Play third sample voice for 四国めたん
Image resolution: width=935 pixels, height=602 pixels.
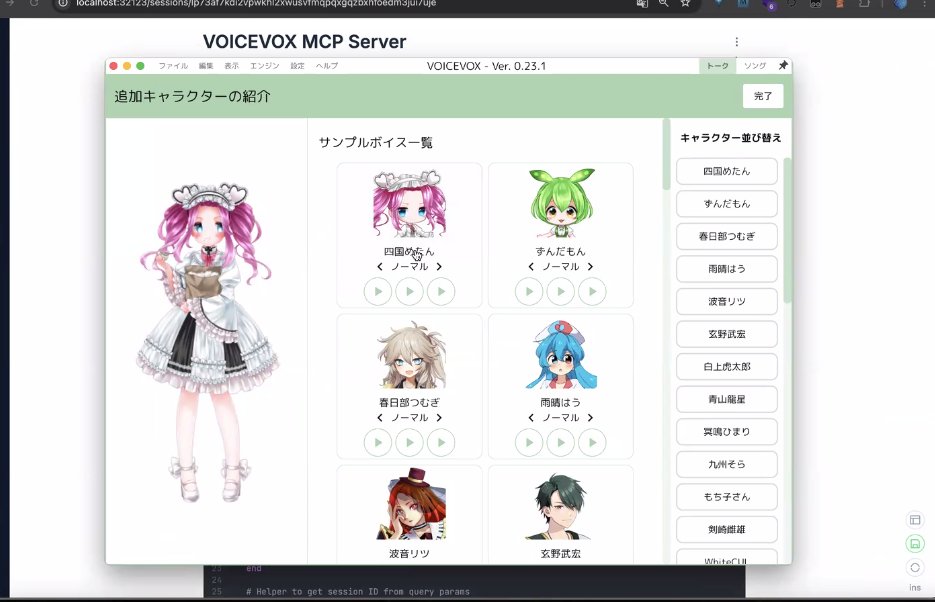point(441,291)
